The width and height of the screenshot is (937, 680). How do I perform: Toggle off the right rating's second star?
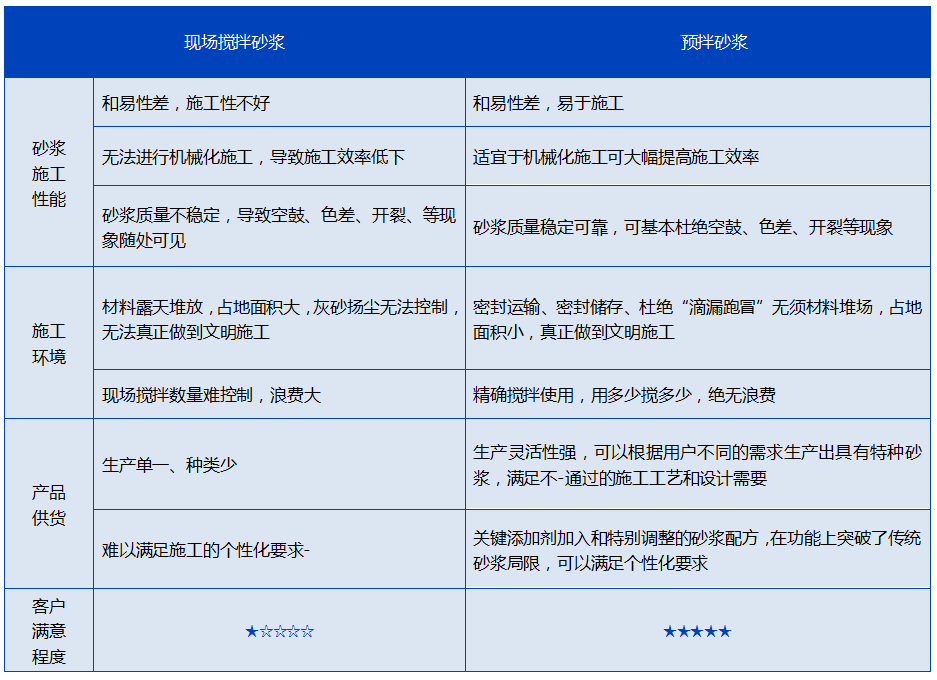[684, 631]
